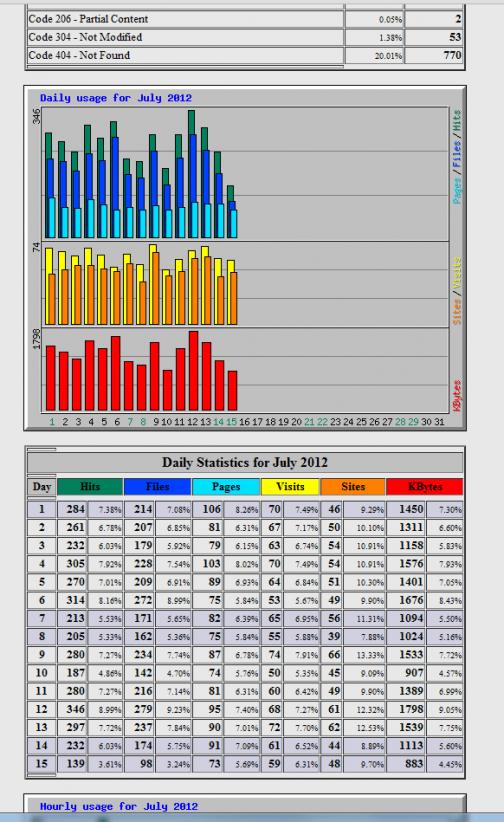Click the cyan Pages column header
This screenshot has width=504, height=822.
[226, 486]
